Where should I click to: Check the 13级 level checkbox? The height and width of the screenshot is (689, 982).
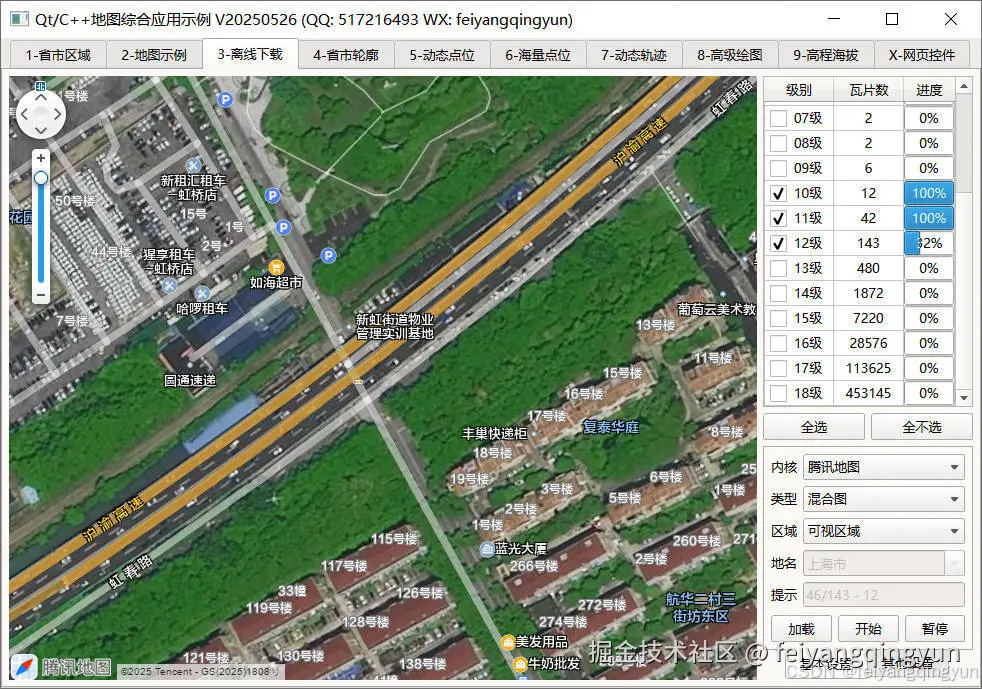tap(778, 269)
